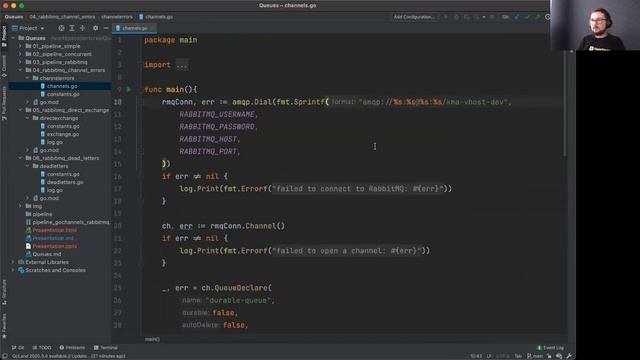Screen dimensions: 640x360
Task: Select exchange.go in project tree
Action: click(63, 134)
